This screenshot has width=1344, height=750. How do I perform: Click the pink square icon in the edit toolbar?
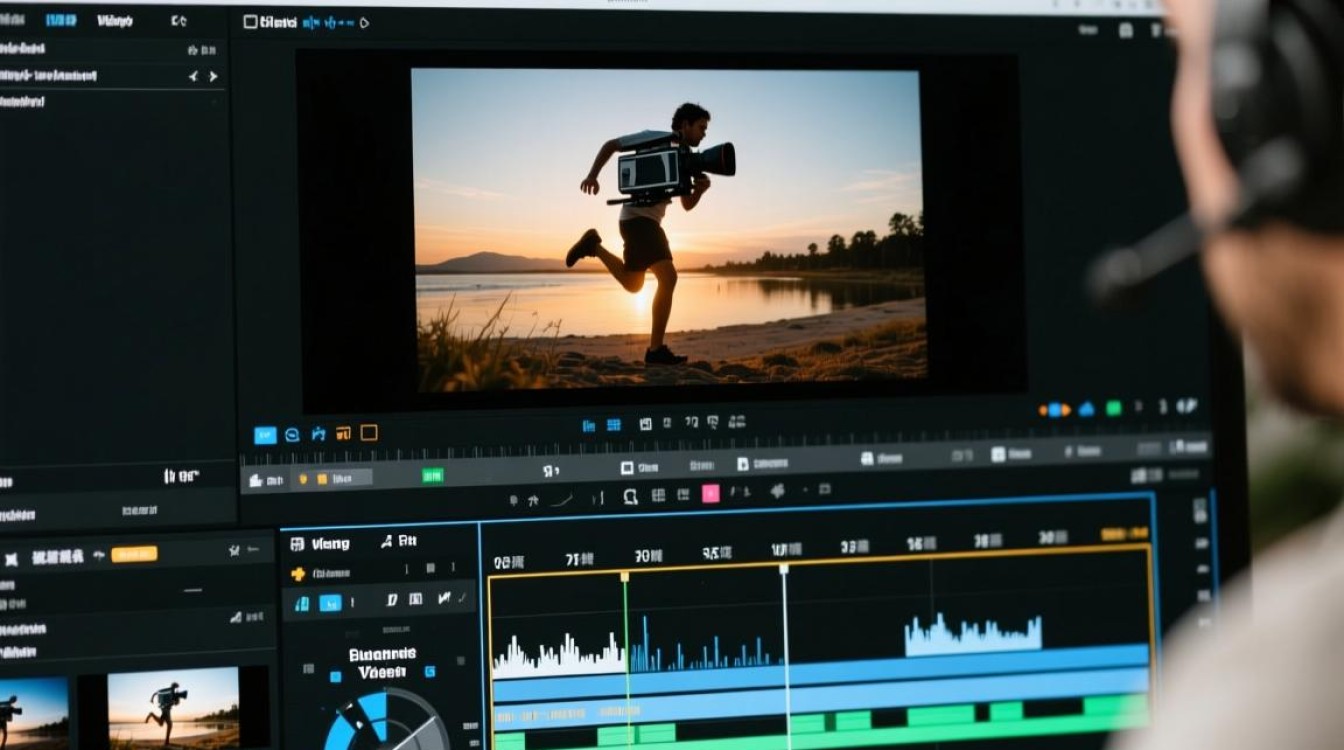pos(711,492)
